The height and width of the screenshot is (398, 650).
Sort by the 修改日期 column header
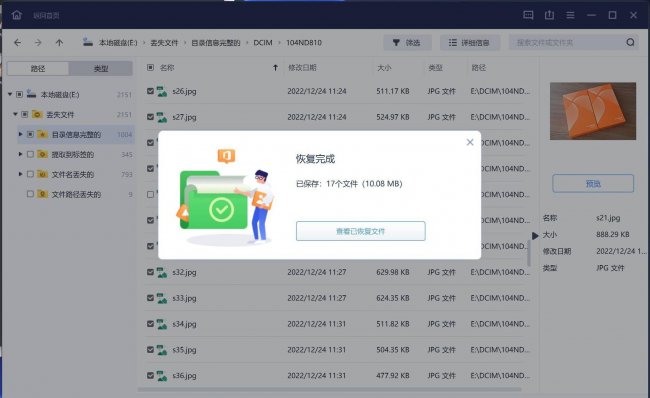point(302,68)
